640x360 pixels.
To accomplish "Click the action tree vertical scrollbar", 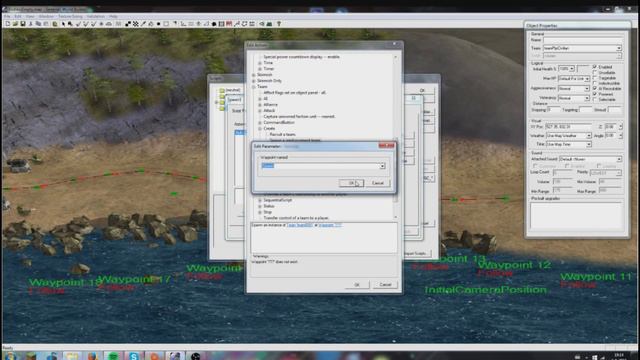I will click(x=395, y=137).
